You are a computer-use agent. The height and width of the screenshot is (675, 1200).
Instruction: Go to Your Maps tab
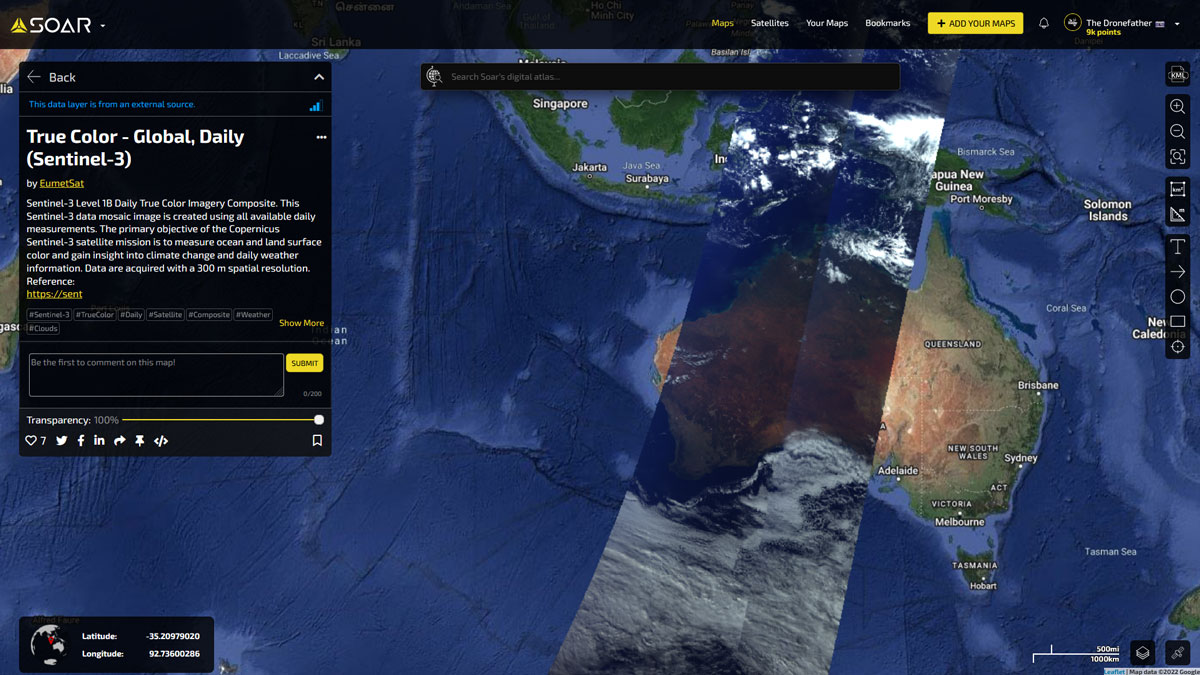click(826, 23)
